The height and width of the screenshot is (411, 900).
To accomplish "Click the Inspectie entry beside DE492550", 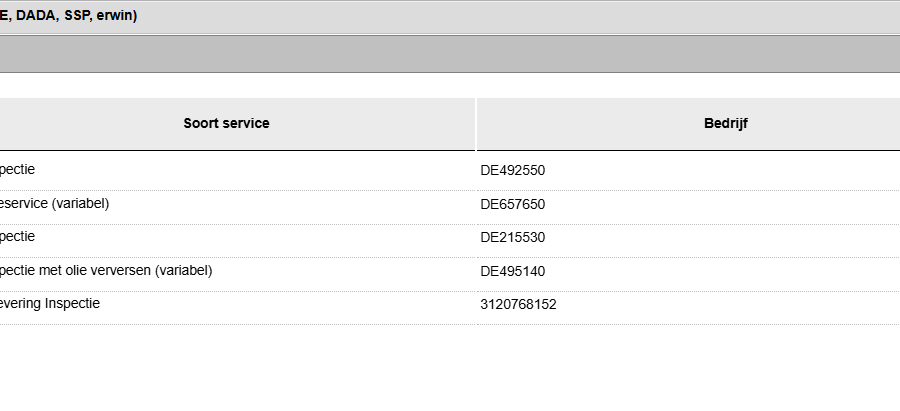I will 17,170.
